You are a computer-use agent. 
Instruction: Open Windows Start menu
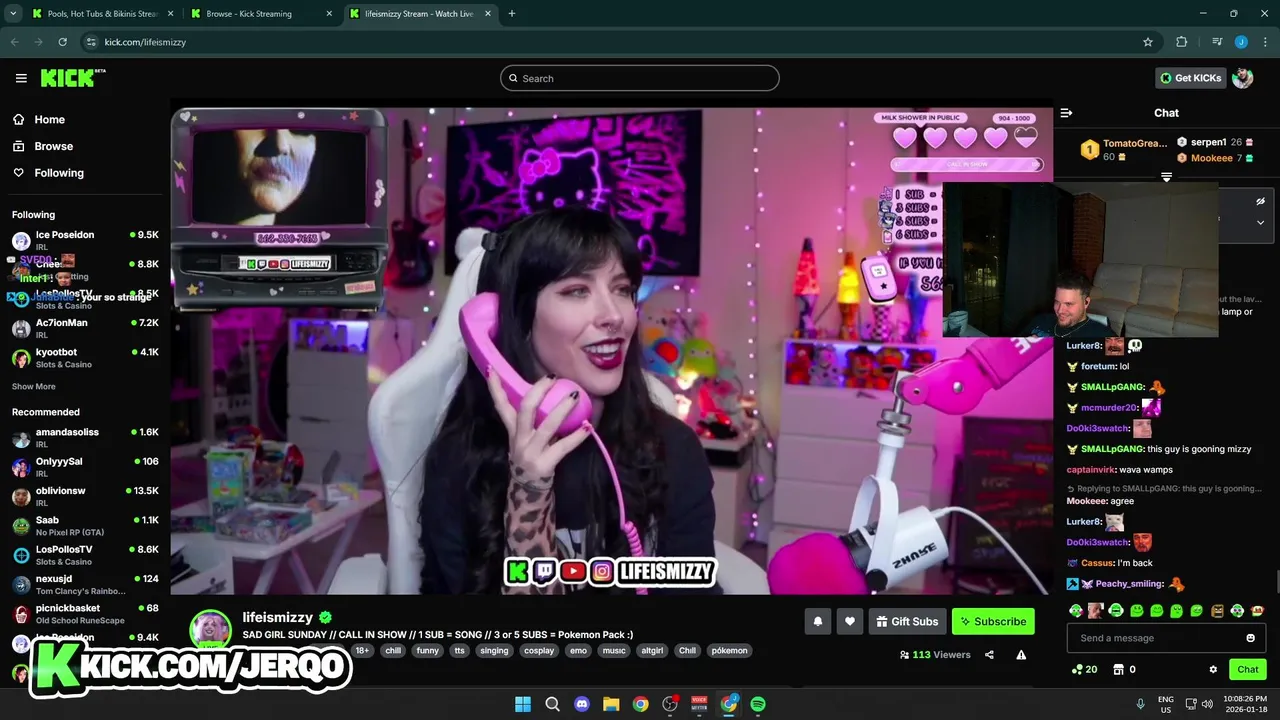tap(523, 704)
